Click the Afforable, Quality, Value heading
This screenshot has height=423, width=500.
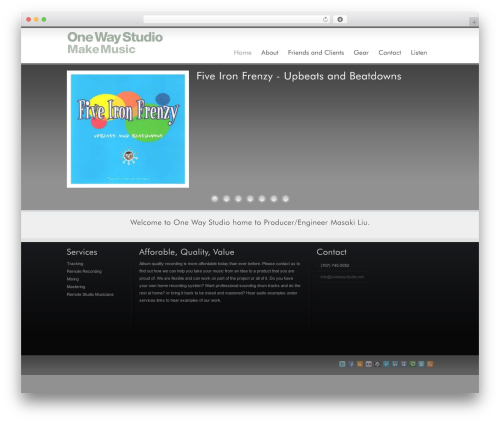[187, 252]
